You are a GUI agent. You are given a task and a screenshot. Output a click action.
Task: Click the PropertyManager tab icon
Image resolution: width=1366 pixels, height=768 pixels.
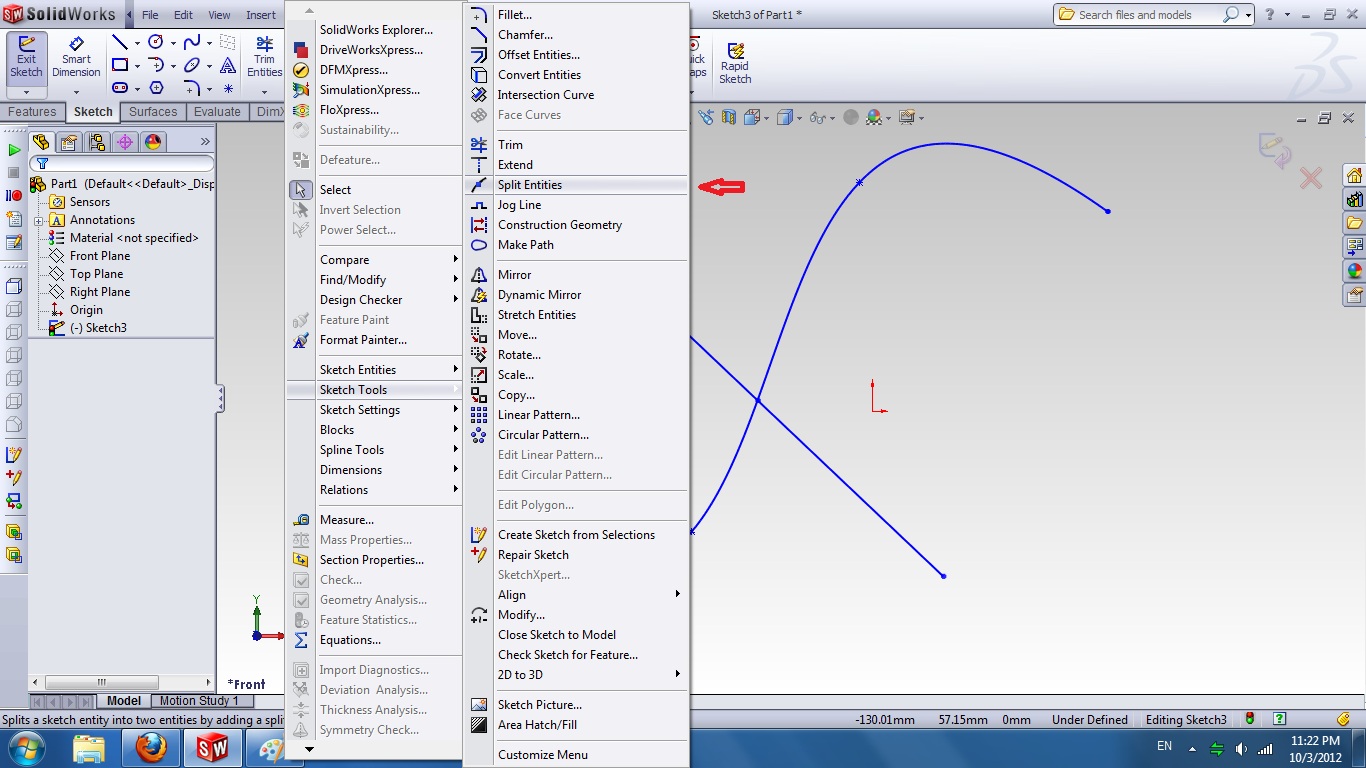[x=69, y=142]
